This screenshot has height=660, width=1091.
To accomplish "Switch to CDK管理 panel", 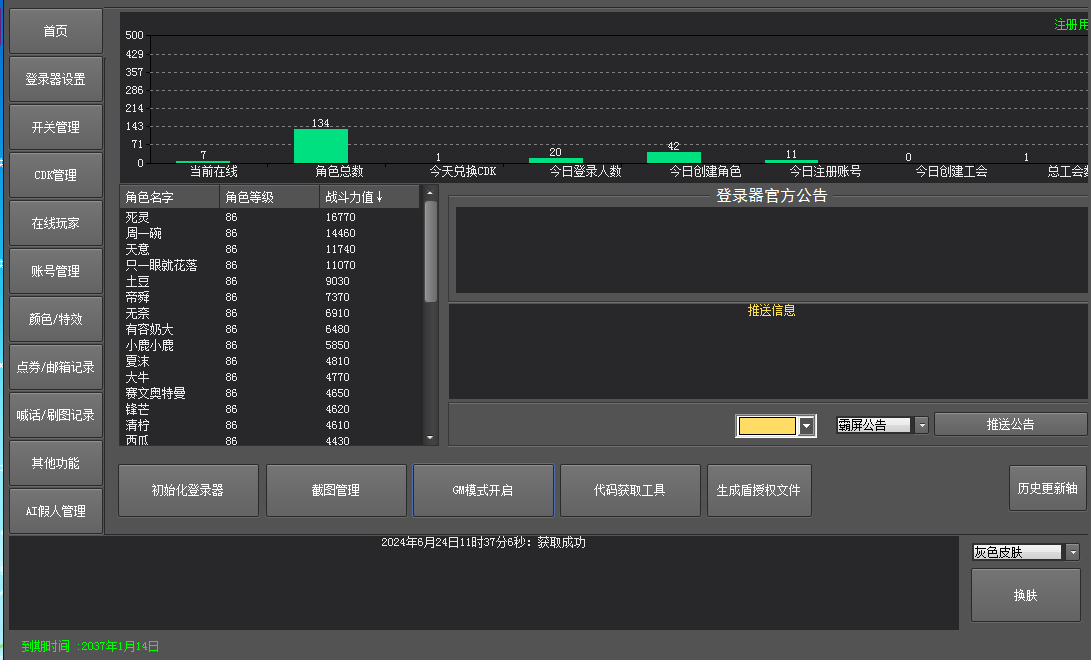I will coord(56,176).
